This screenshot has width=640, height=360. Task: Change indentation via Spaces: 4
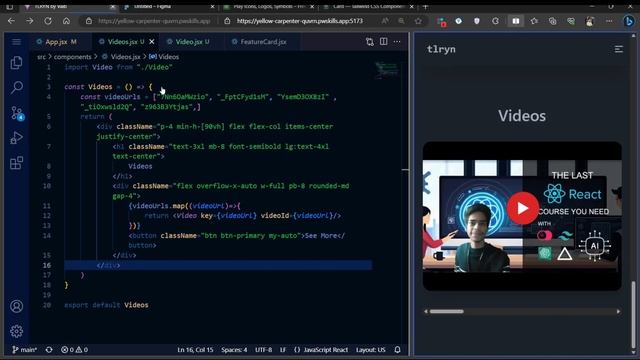coord(234,350)
